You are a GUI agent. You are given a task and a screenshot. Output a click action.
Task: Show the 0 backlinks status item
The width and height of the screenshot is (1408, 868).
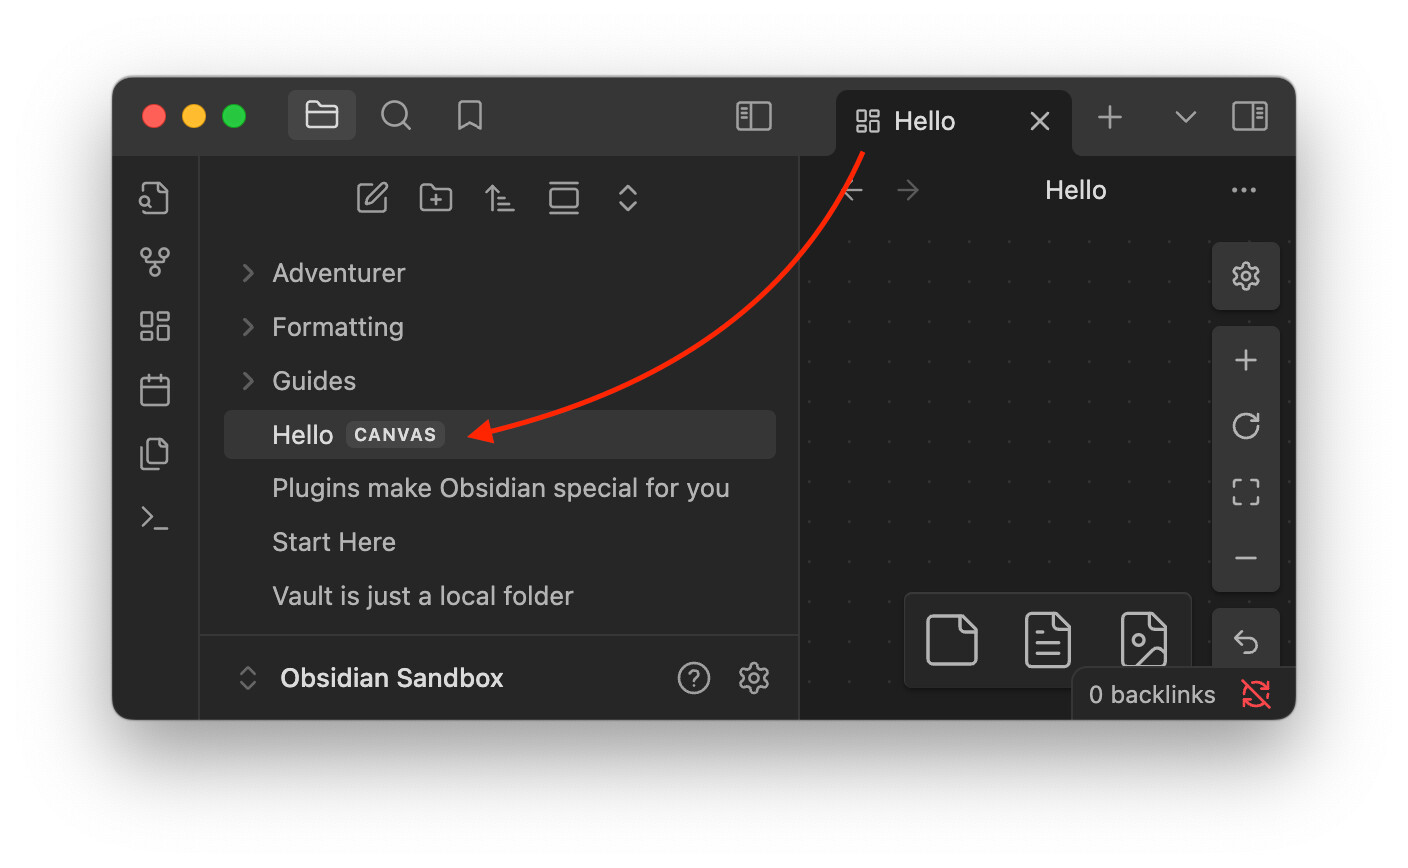tap(1152, 695)
